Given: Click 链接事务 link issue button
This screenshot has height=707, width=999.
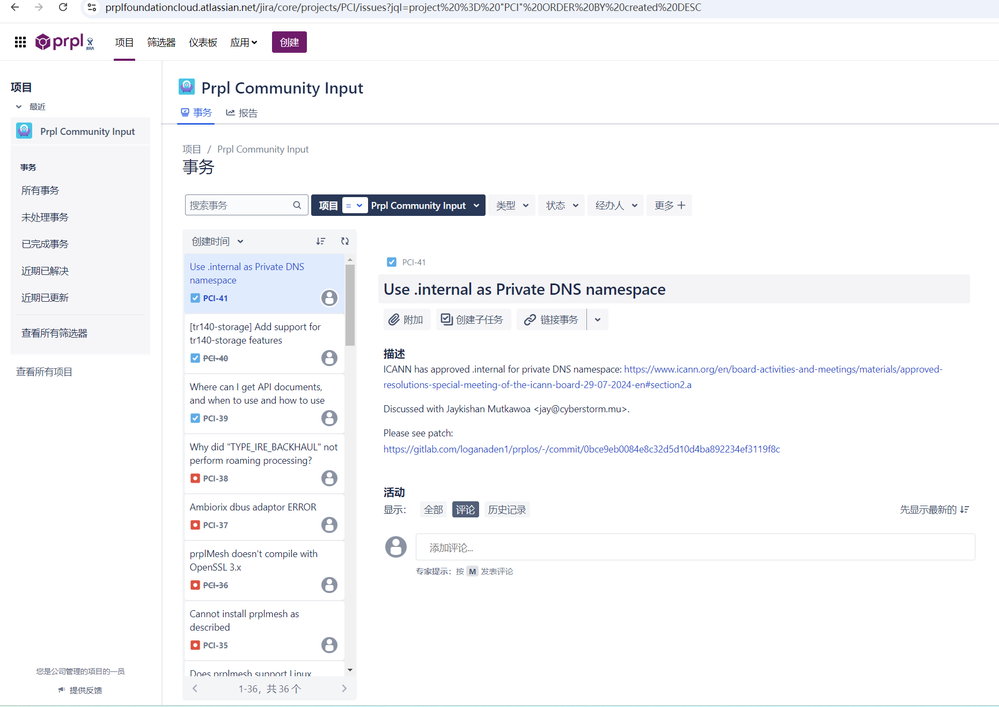Looking at the screenshot, I should (x=551, y=320).
